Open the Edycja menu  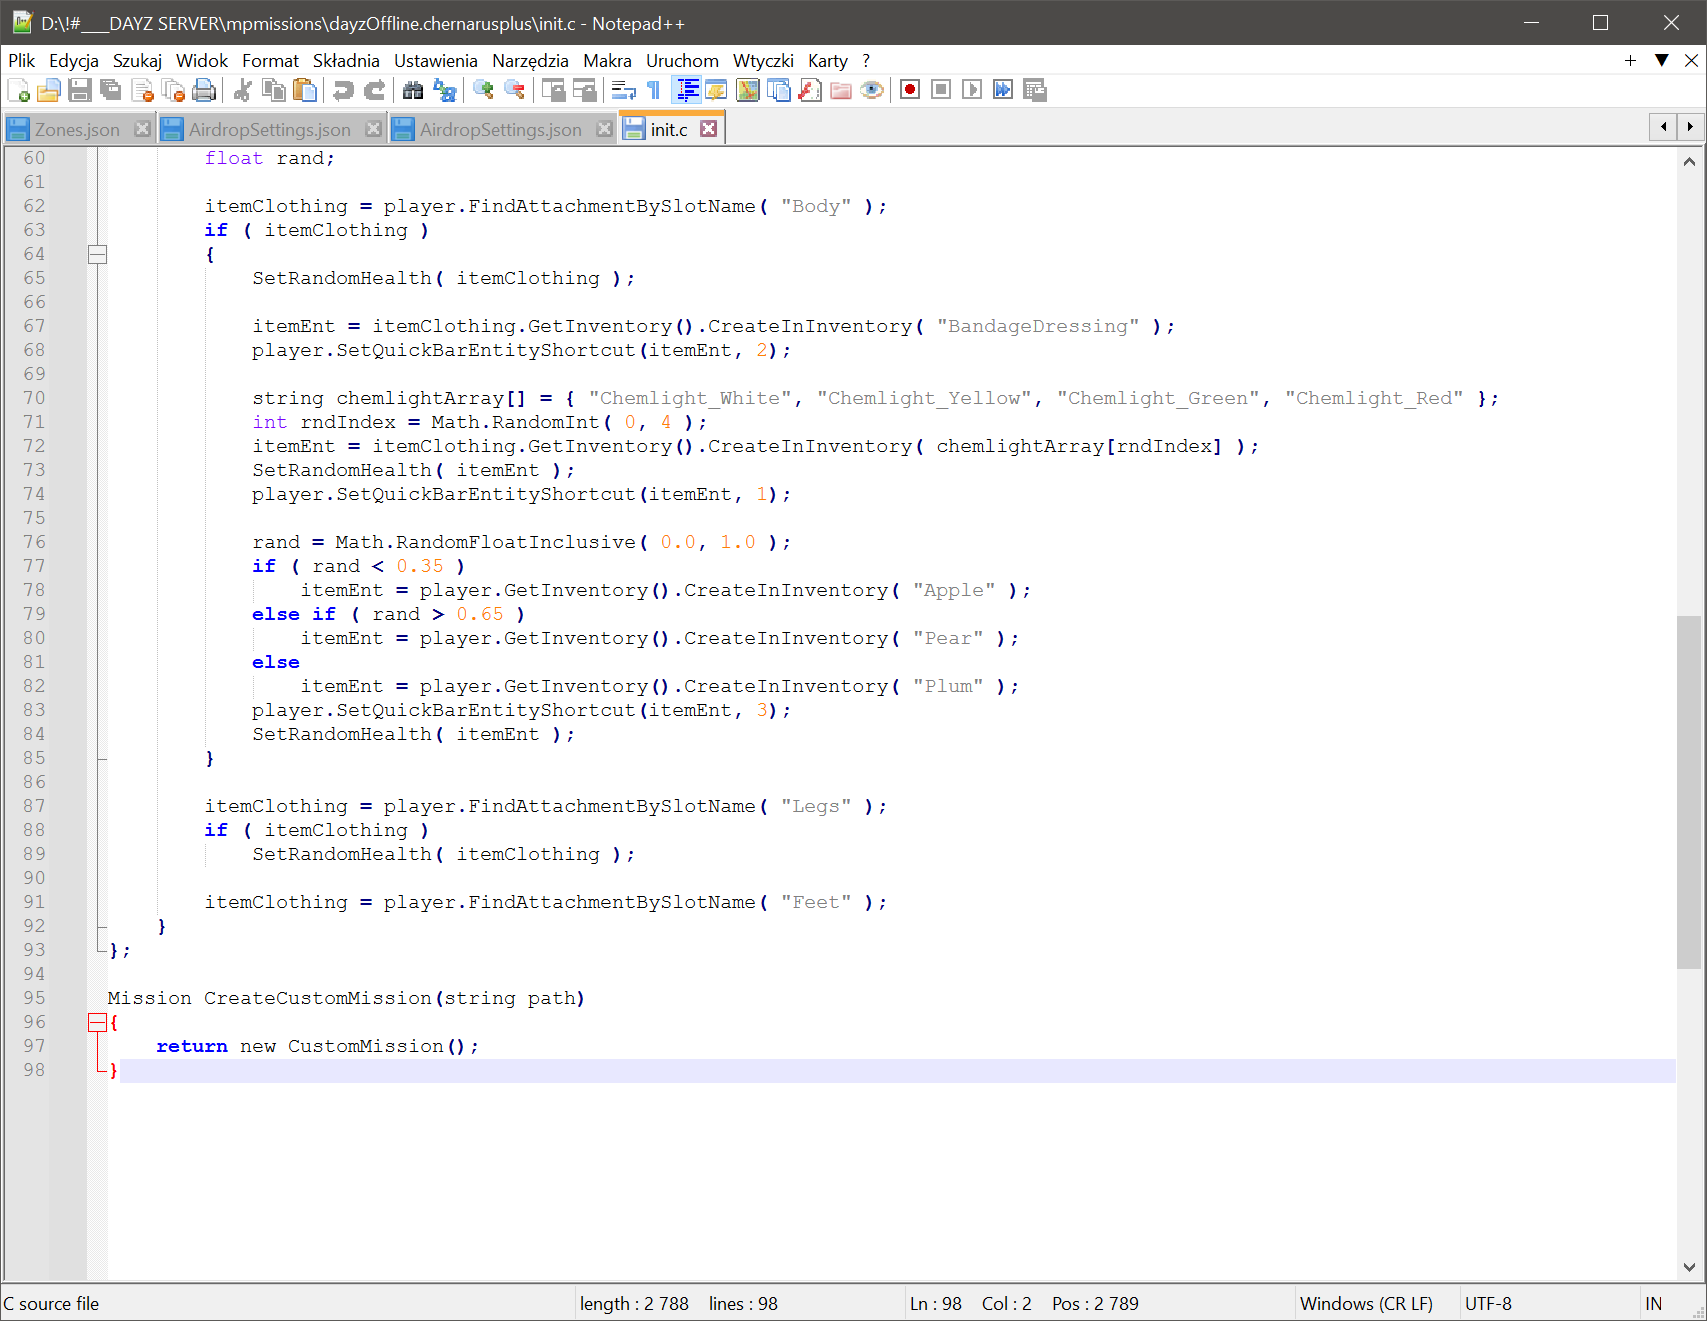click(74, 61)
